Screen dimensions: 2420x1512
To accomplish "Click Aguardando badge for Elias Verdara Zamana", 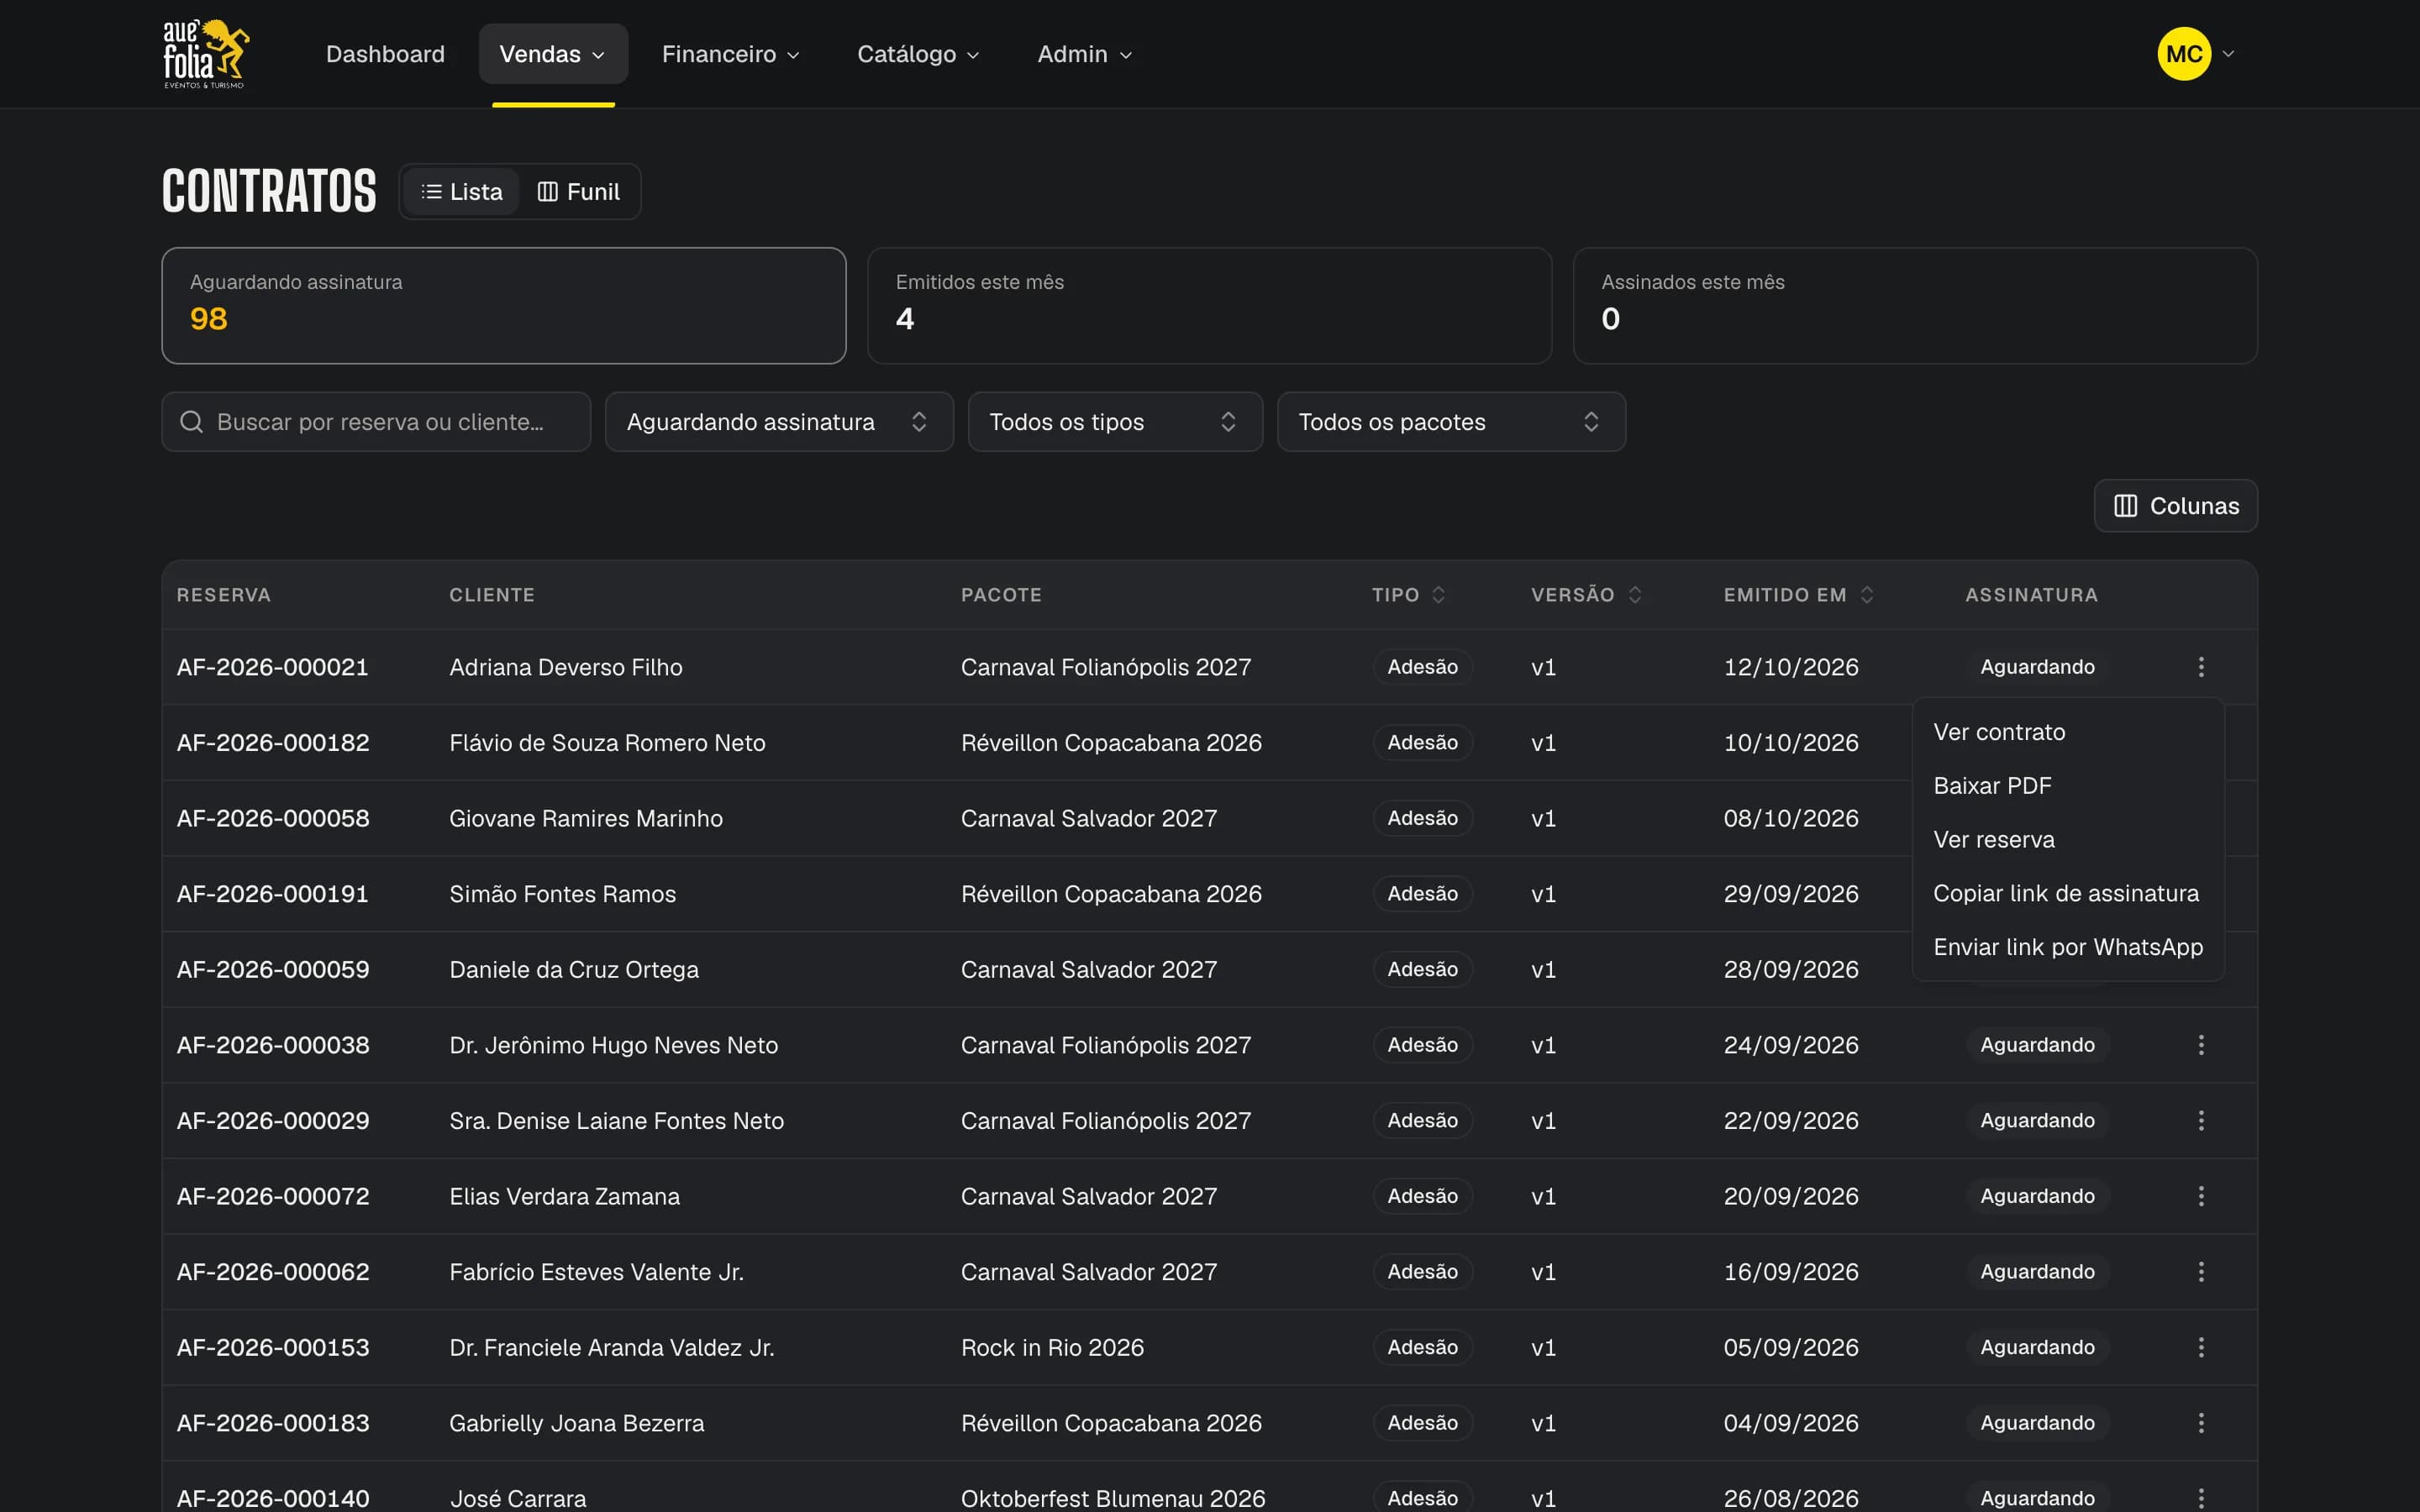I will click(x=2037, y=1196).
